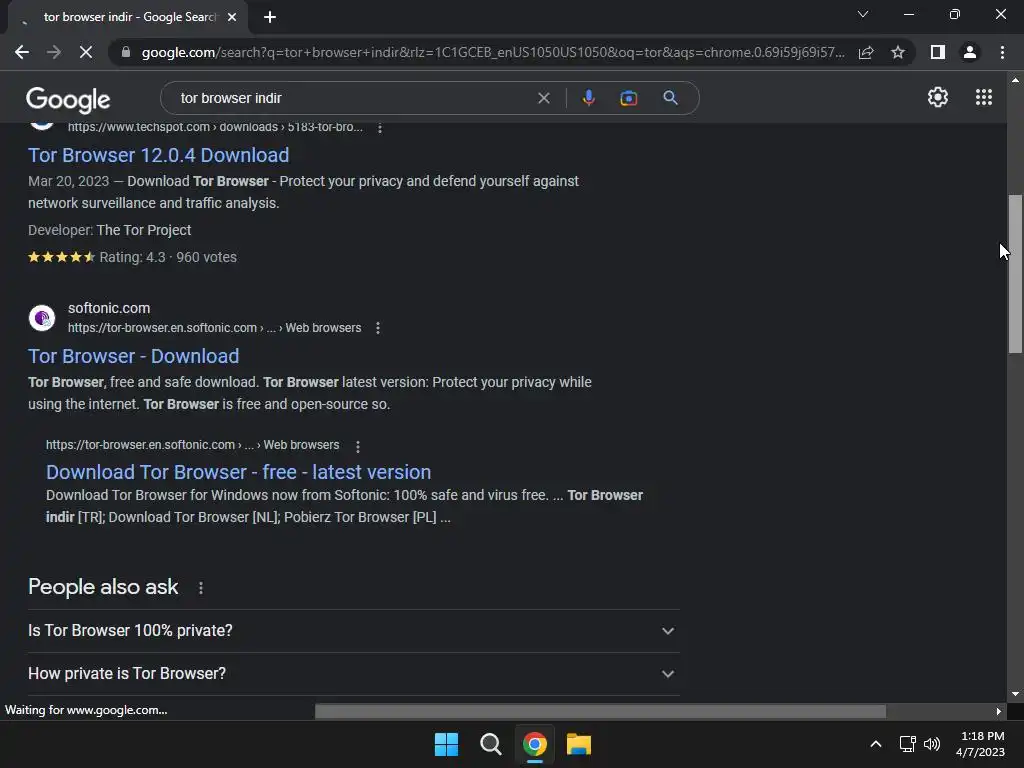Stop loading the page

[86, 52]
